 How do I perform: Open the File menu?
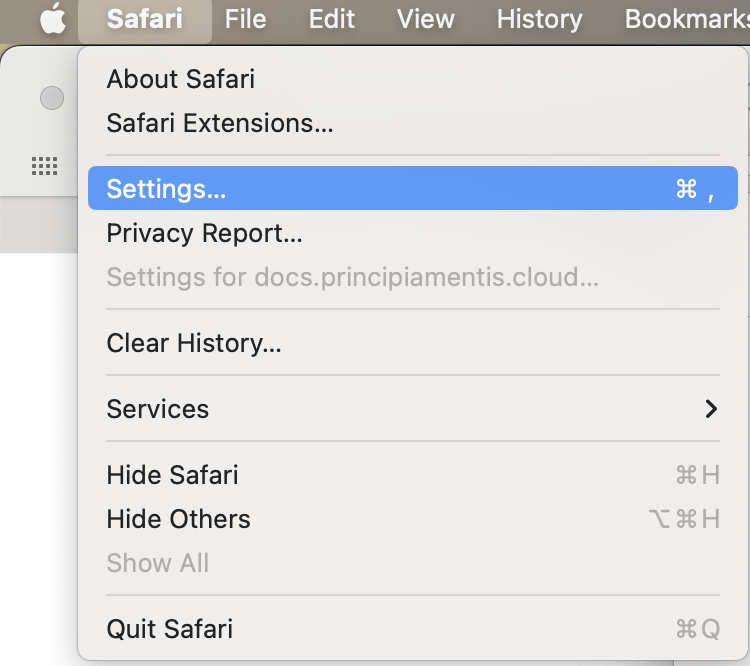tap(245, 19)
